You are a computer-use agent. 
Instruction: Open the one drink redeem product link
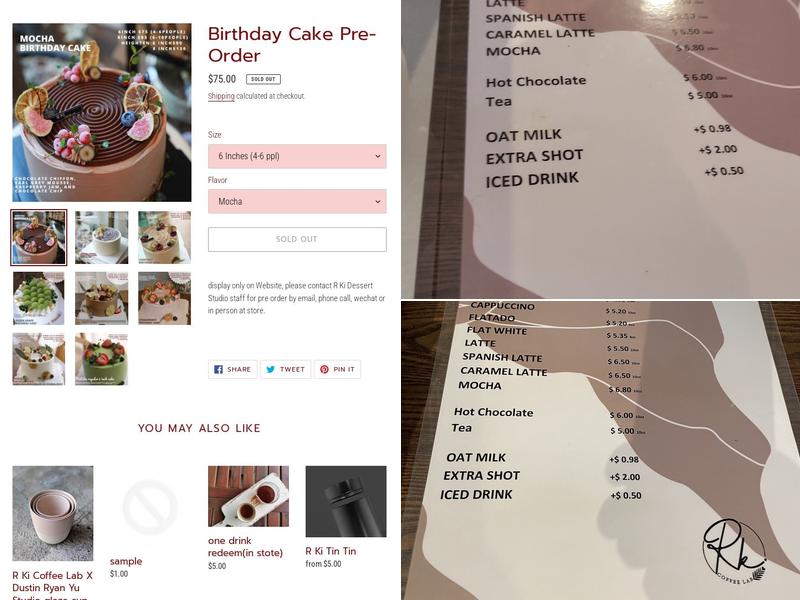pyautogui.click(x=245, y=546)
